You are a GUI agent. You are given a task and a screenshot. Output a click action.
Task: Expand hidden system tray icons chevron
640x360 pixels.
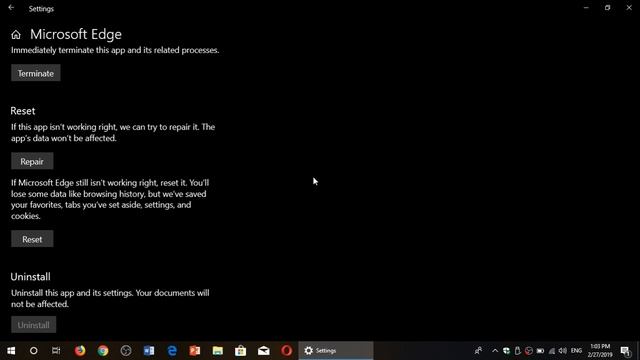click(495, 351)
